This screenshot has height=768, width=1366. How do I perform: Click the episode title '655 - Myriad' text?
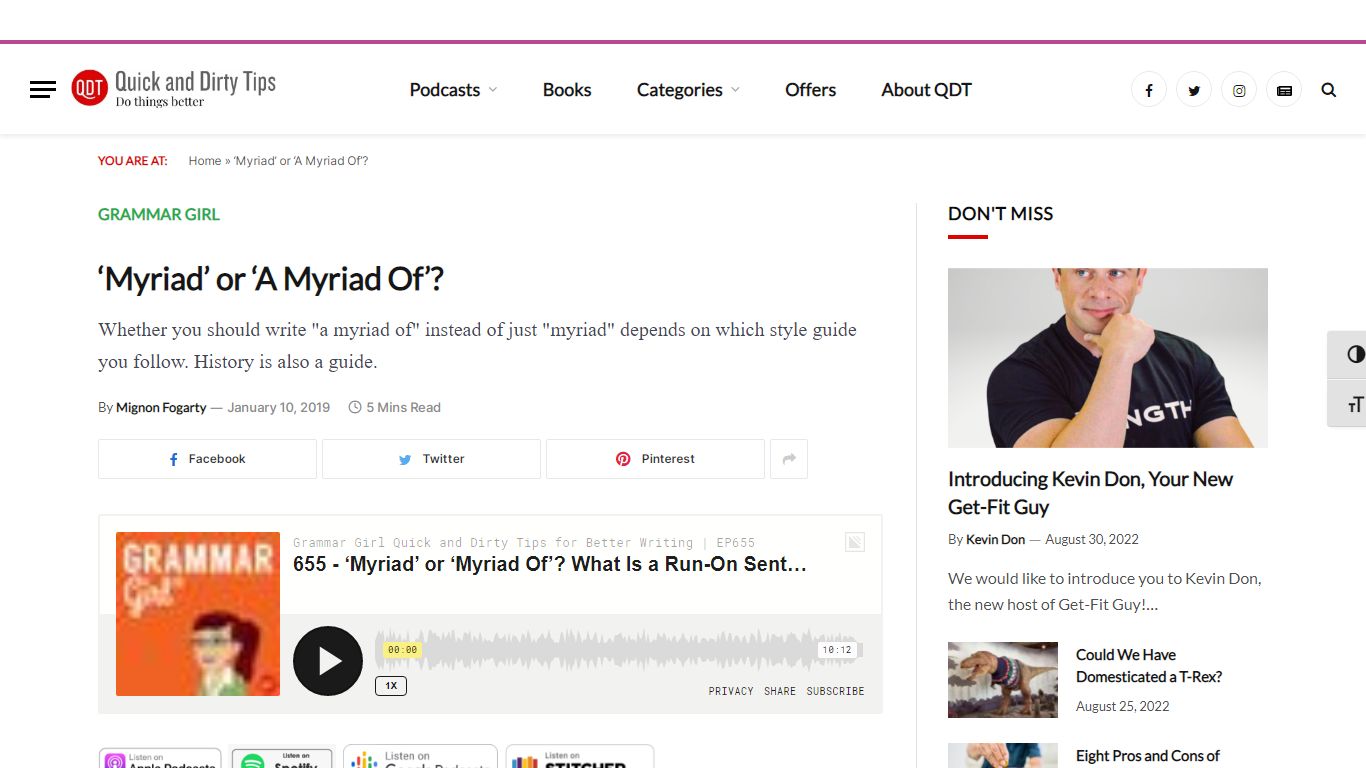[550, 564]
